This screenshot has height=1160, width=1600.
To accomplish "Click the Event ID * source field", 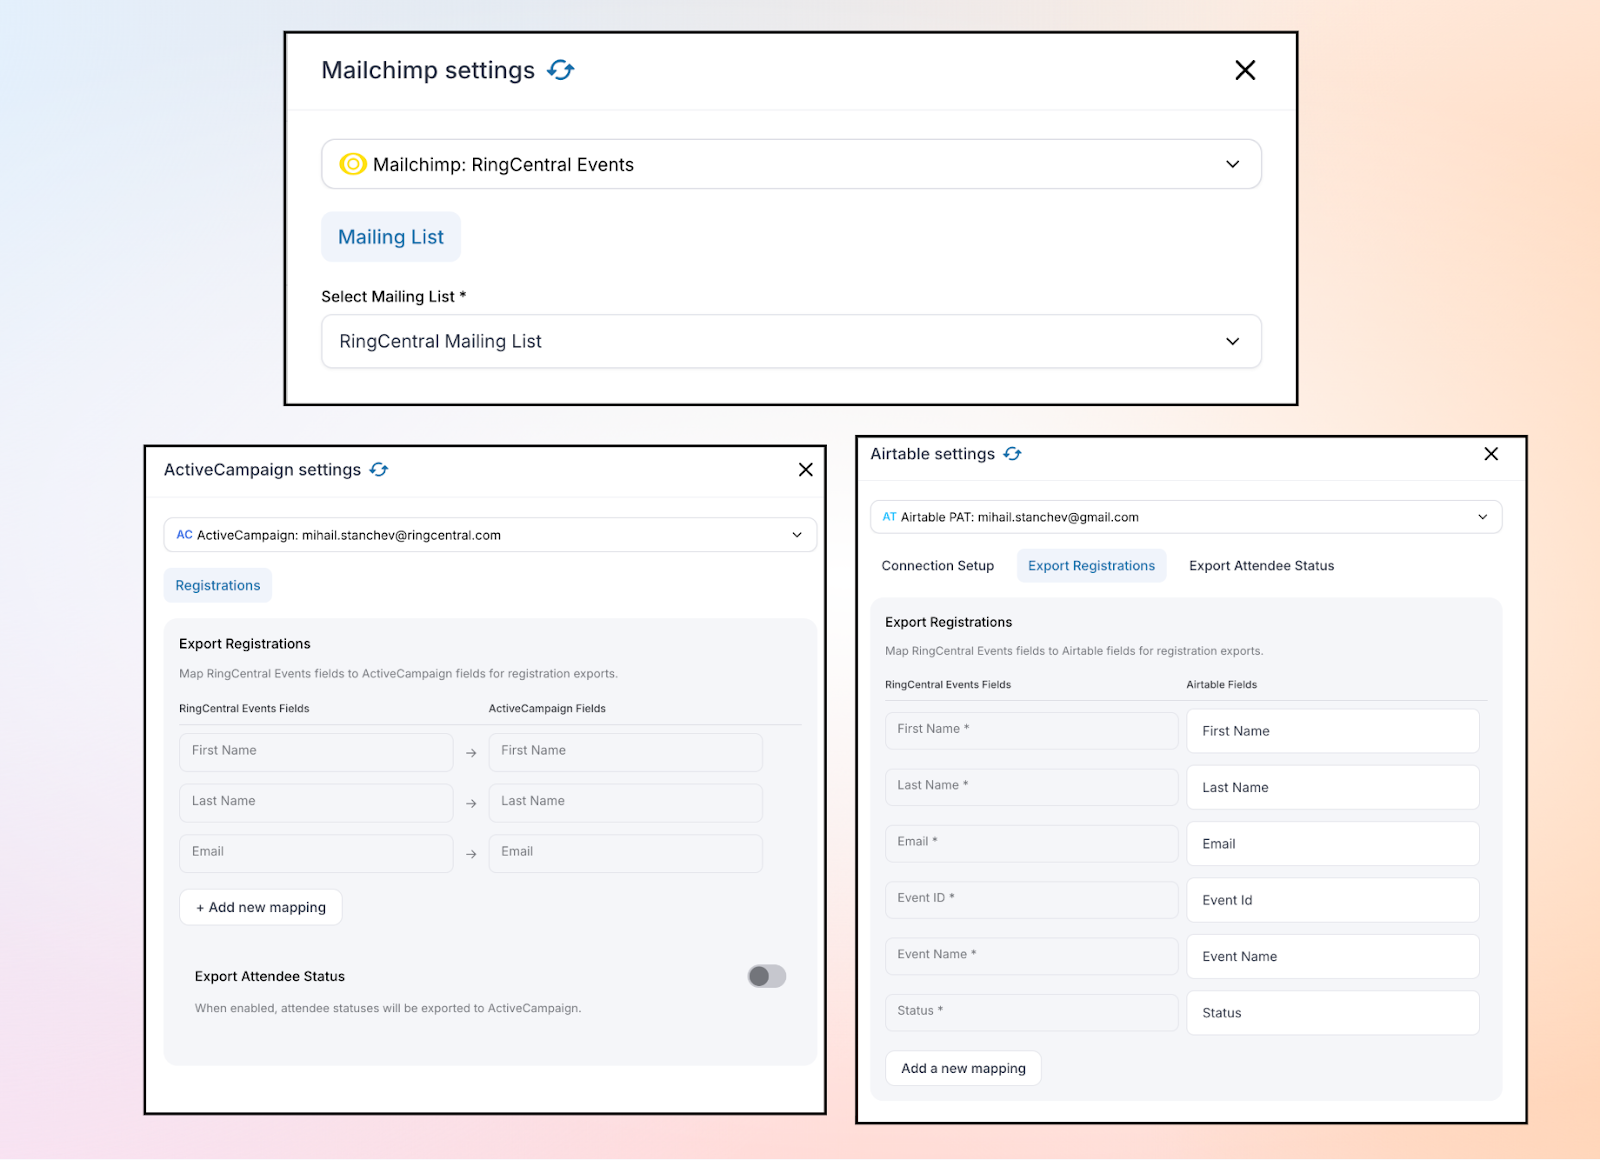I will click(1032, 900).
